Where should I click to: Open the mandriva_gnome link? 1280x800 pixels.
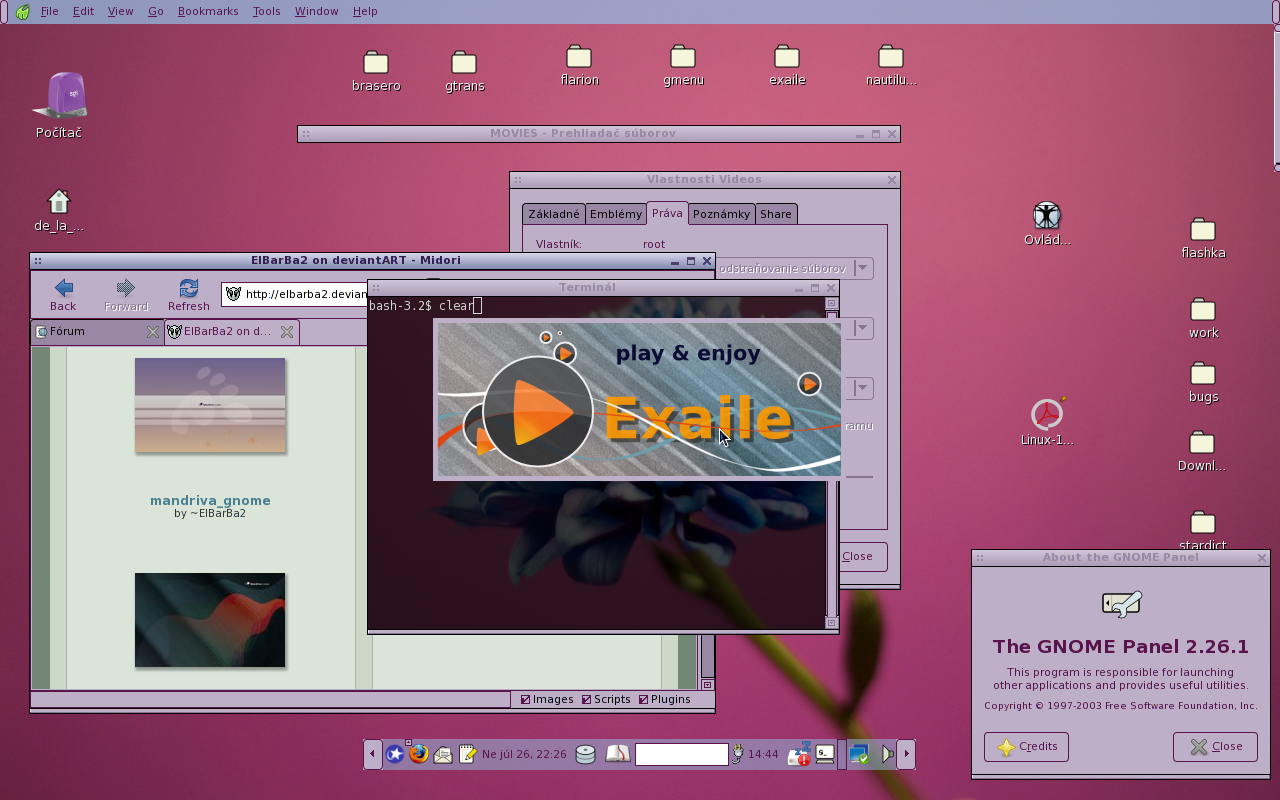210,500
